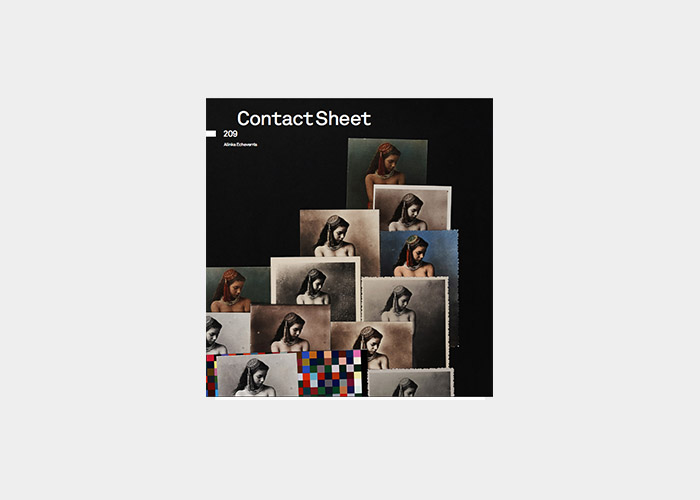This screenshot has width=700, height=500.
Task: Click the white bar left of 209
Action: point(211,133)
